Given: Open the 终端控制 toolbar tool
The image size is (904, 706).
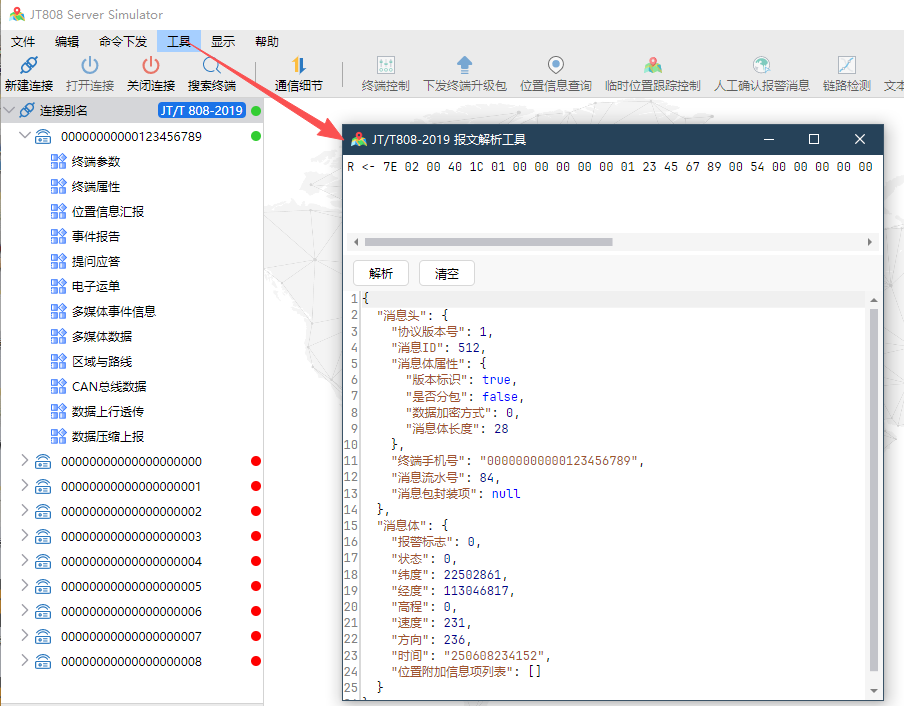Looking at the screenshot, I should (x=385, y=66).
